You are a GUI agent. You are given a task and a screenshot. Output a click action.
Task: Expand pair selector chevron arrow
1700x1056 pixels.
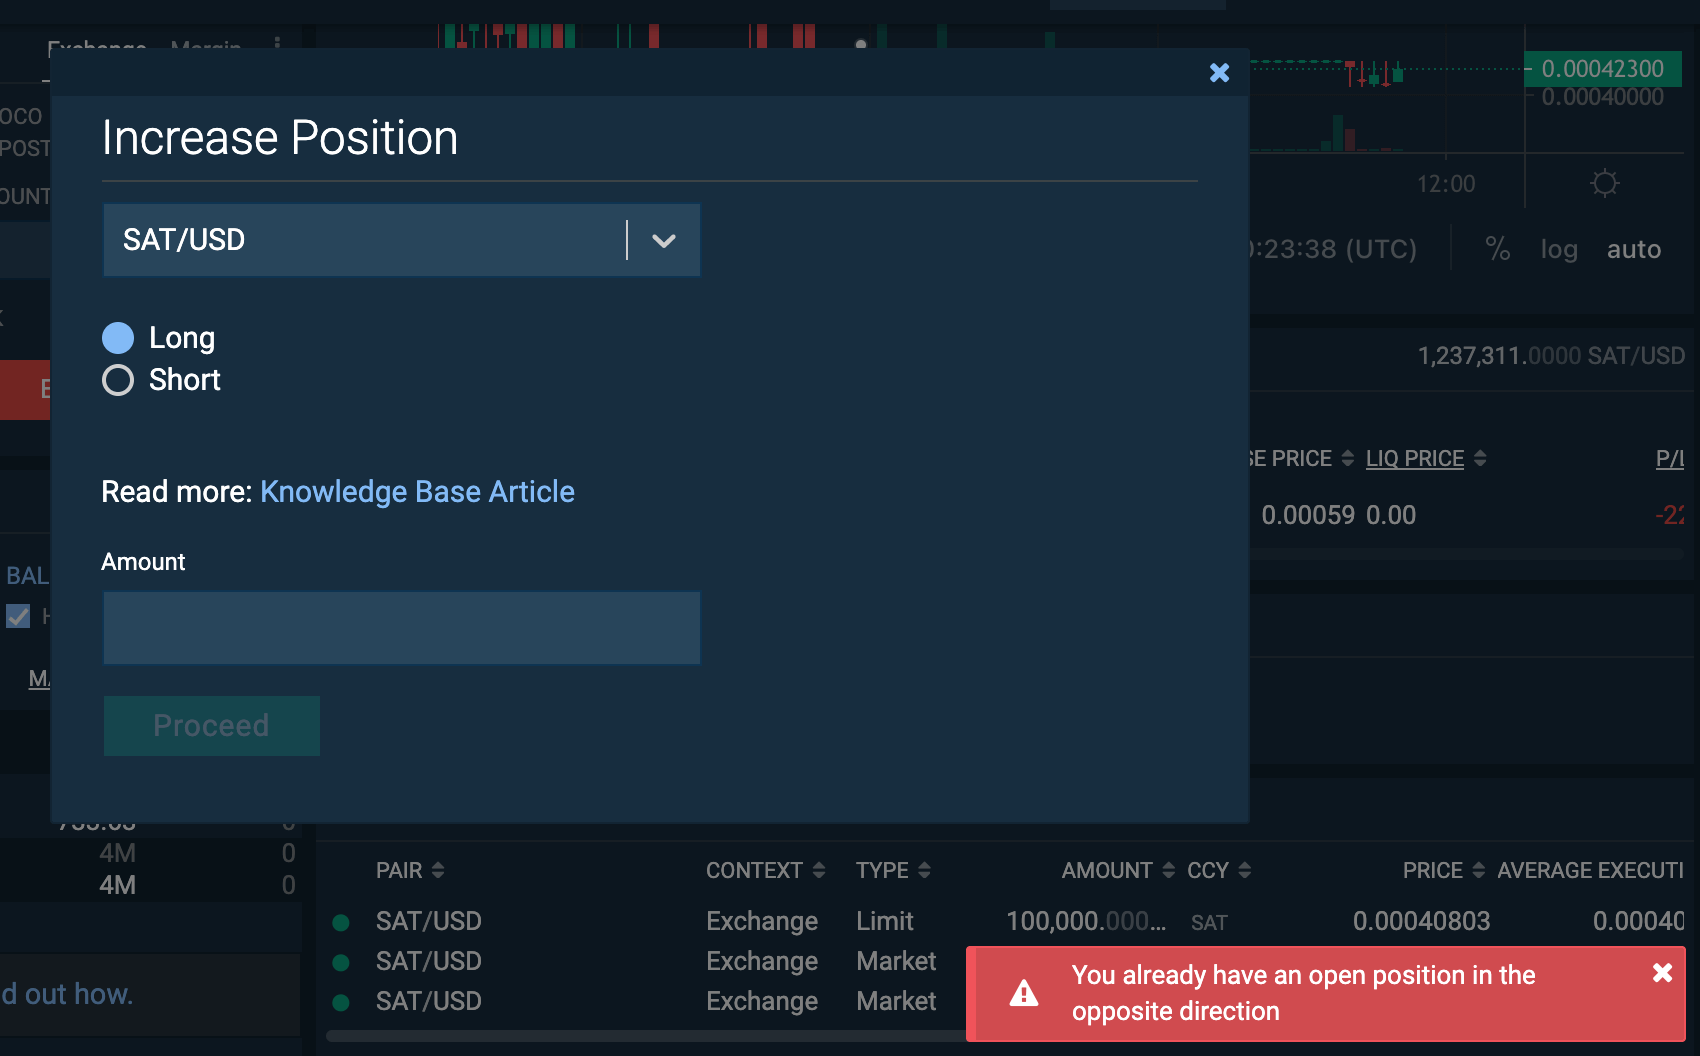tap(664, 240)
